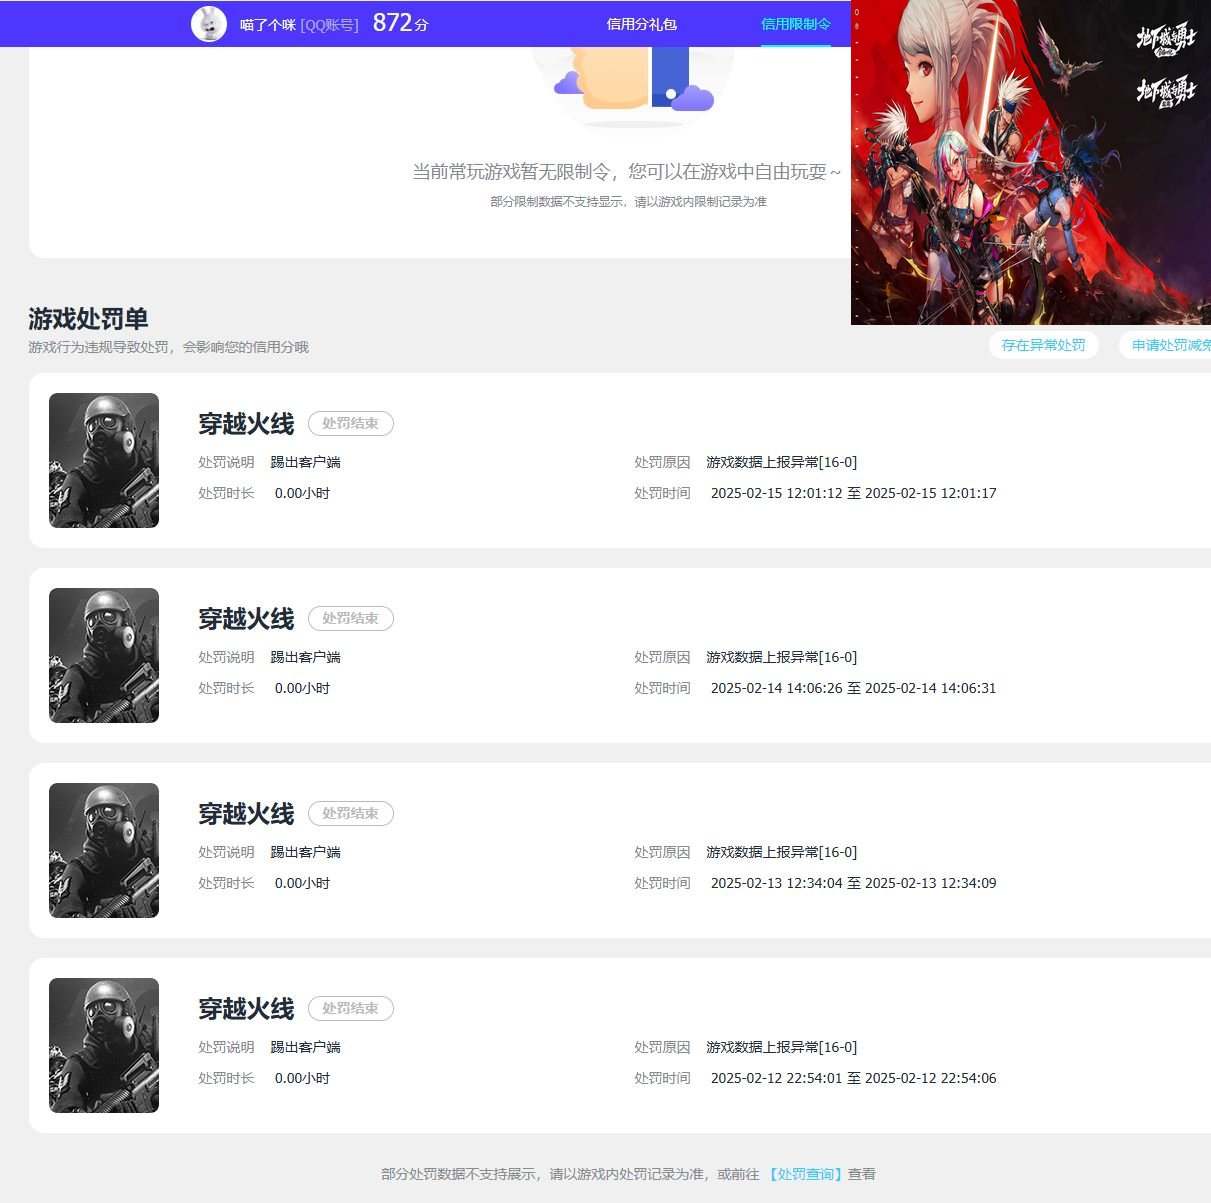Viewport: 1211px width, 1203px height.
Task: Click the rabbit avatar in the header
Action: pyautogui.click(x=209, y=24)
